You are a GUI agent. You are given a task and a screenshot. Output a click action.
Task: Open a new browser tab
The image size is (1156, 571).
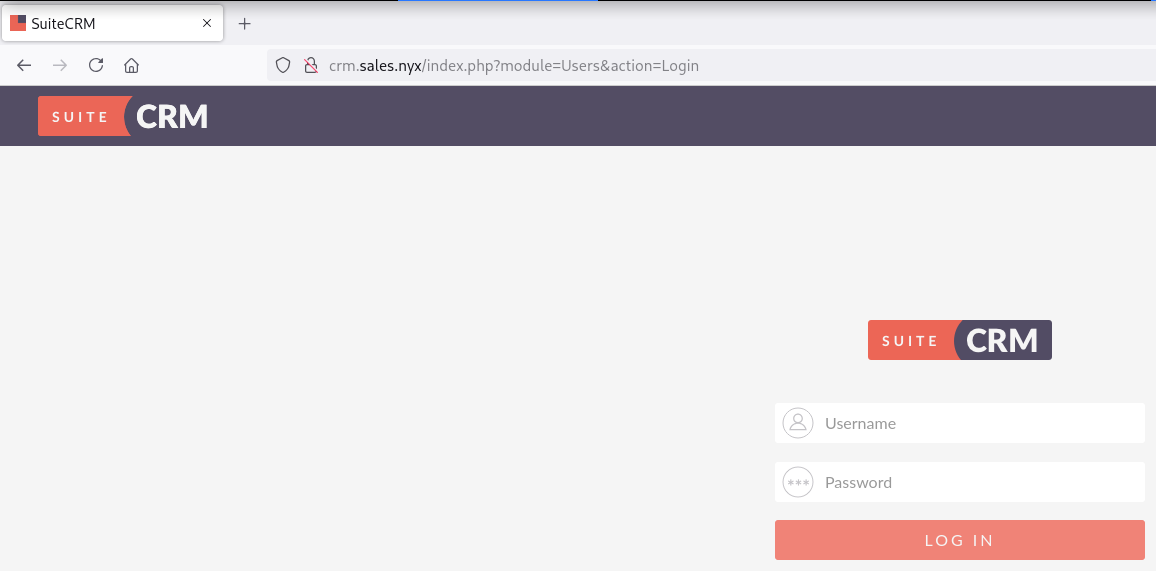tap(245, 23)
